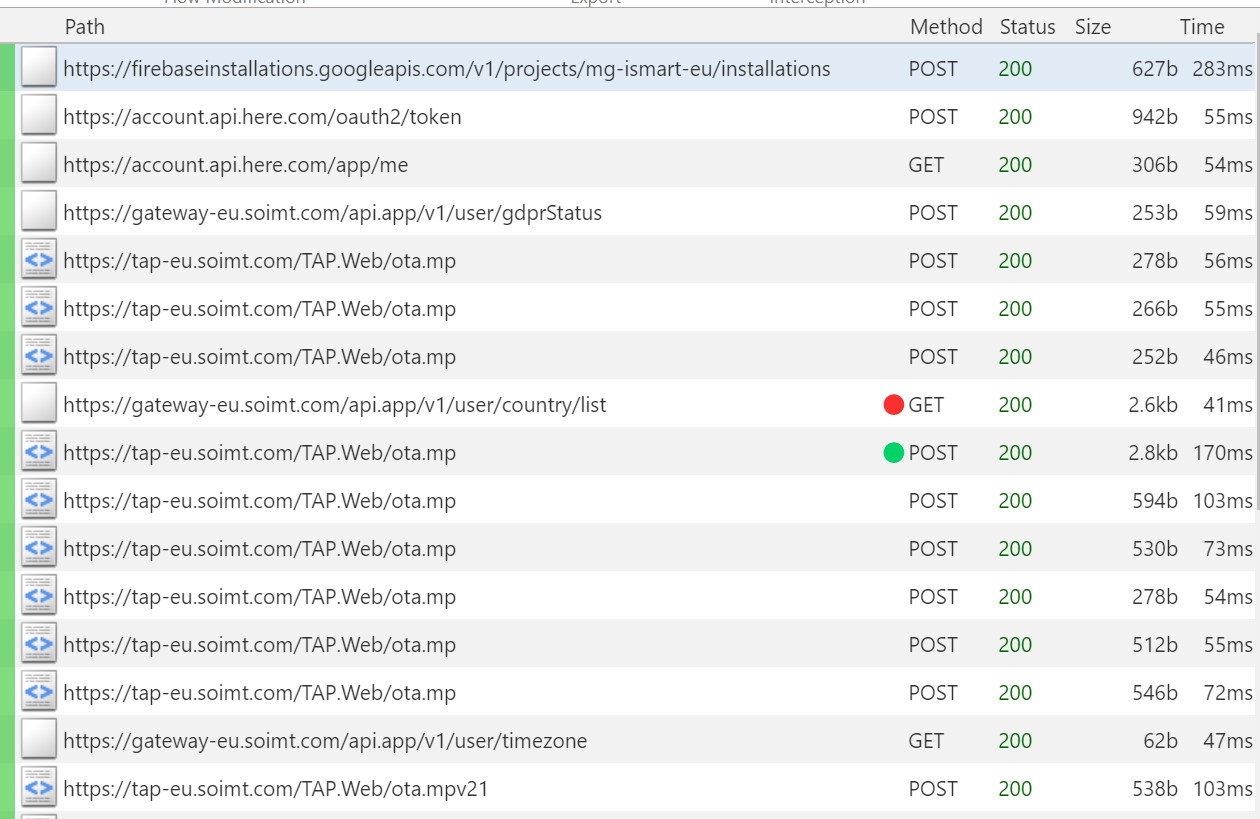
Task: Click the GET method of the app/me row
Action: [926, 165]
